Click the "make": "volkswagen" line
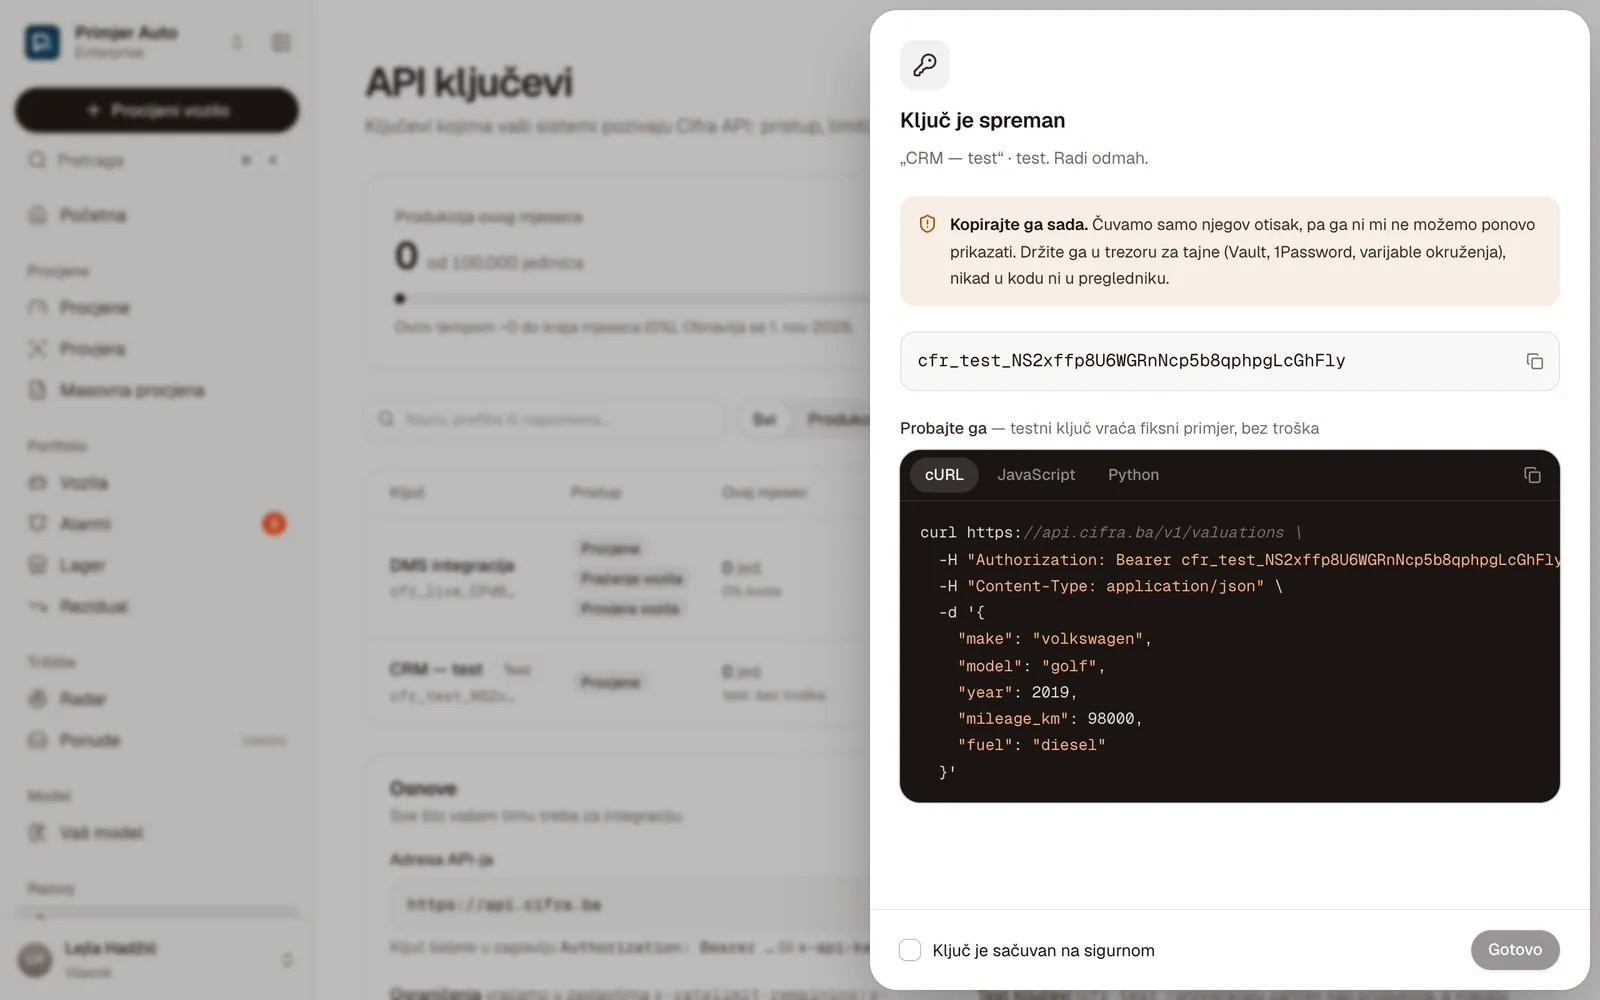Image resolution: width=1600 pixels, height=1000 pixels. pos(1055,639)
